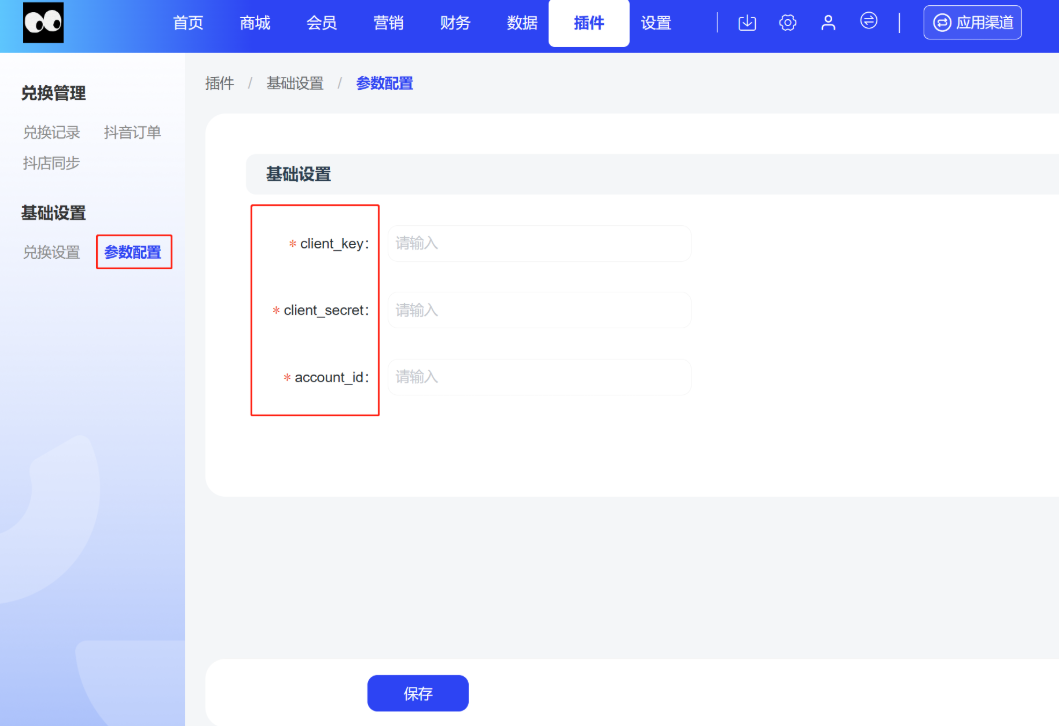Click the 应用渠道 button

972,23
